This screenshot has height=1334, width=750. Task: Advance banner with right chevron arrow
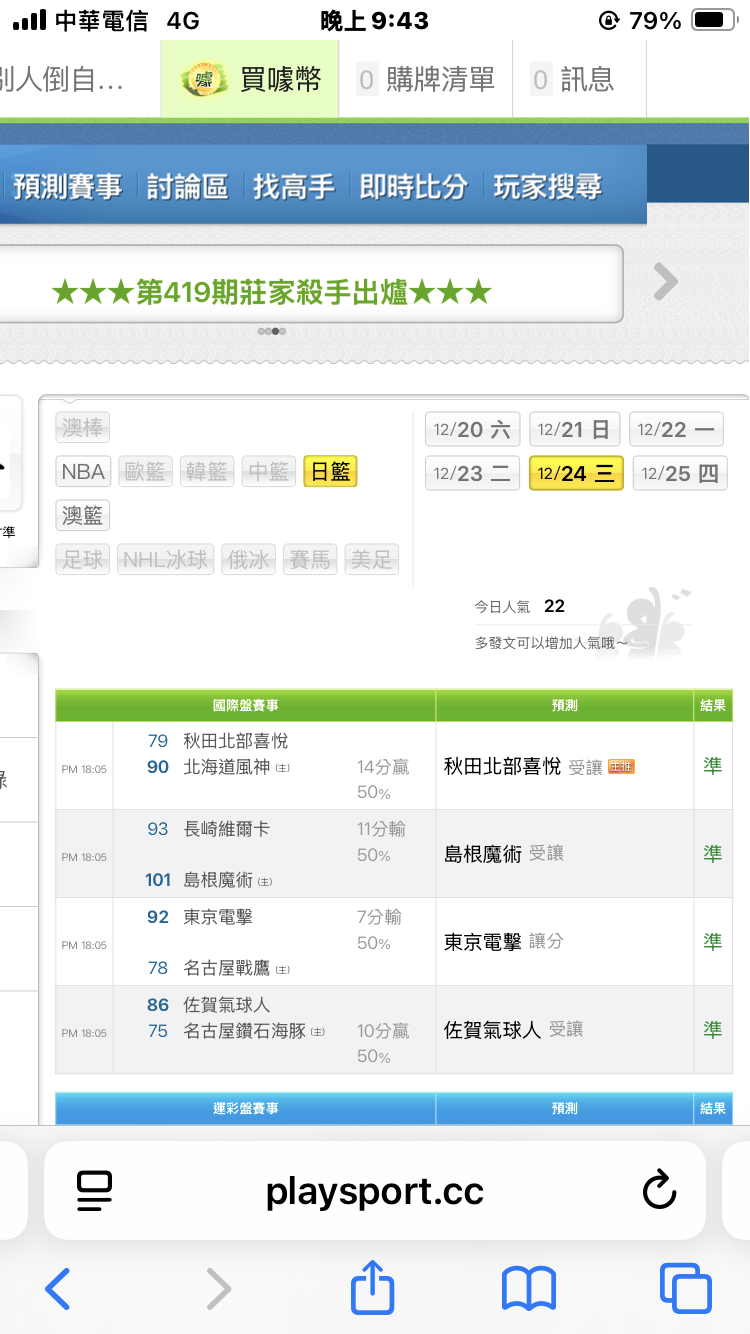(665, 283)
